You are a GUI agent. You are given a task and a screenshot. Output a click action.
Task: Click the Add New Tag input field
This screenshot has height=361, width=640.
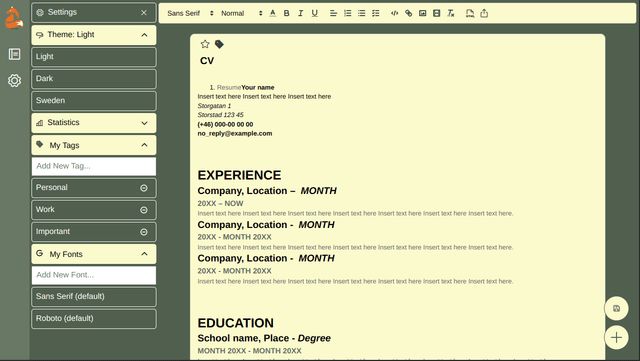tap(94, 166)
